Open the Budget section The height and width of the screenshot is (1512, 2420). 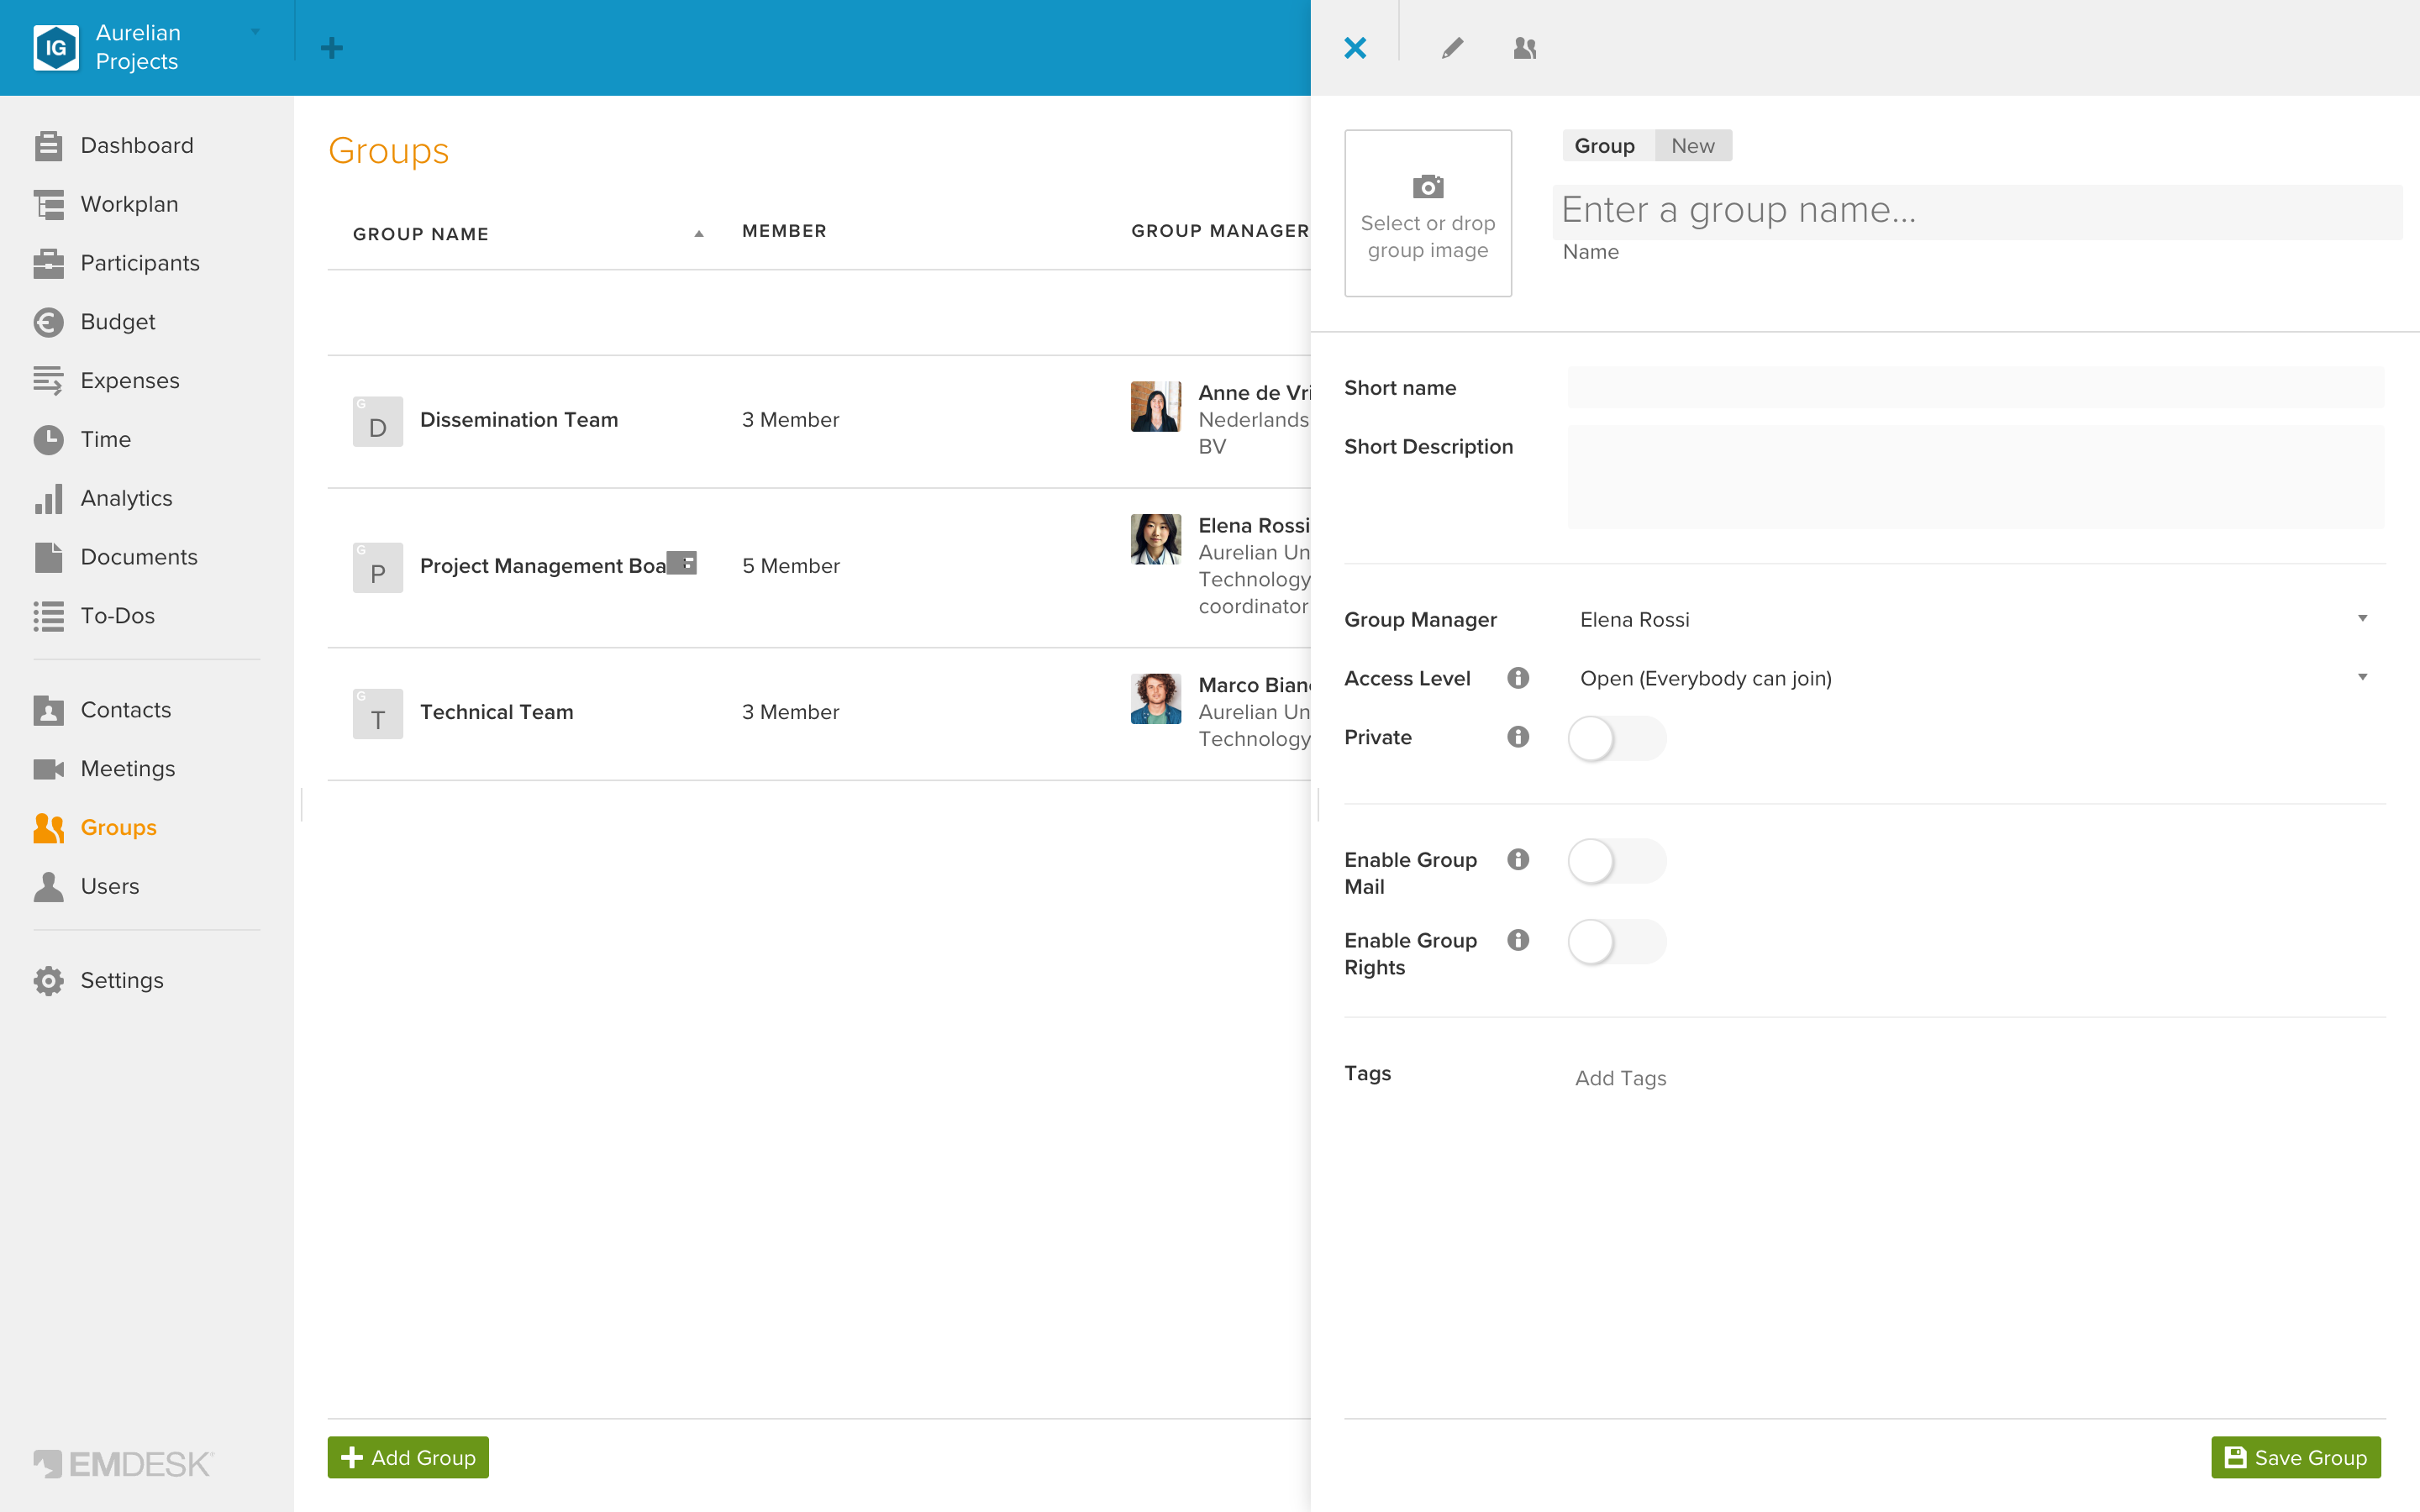95,322
